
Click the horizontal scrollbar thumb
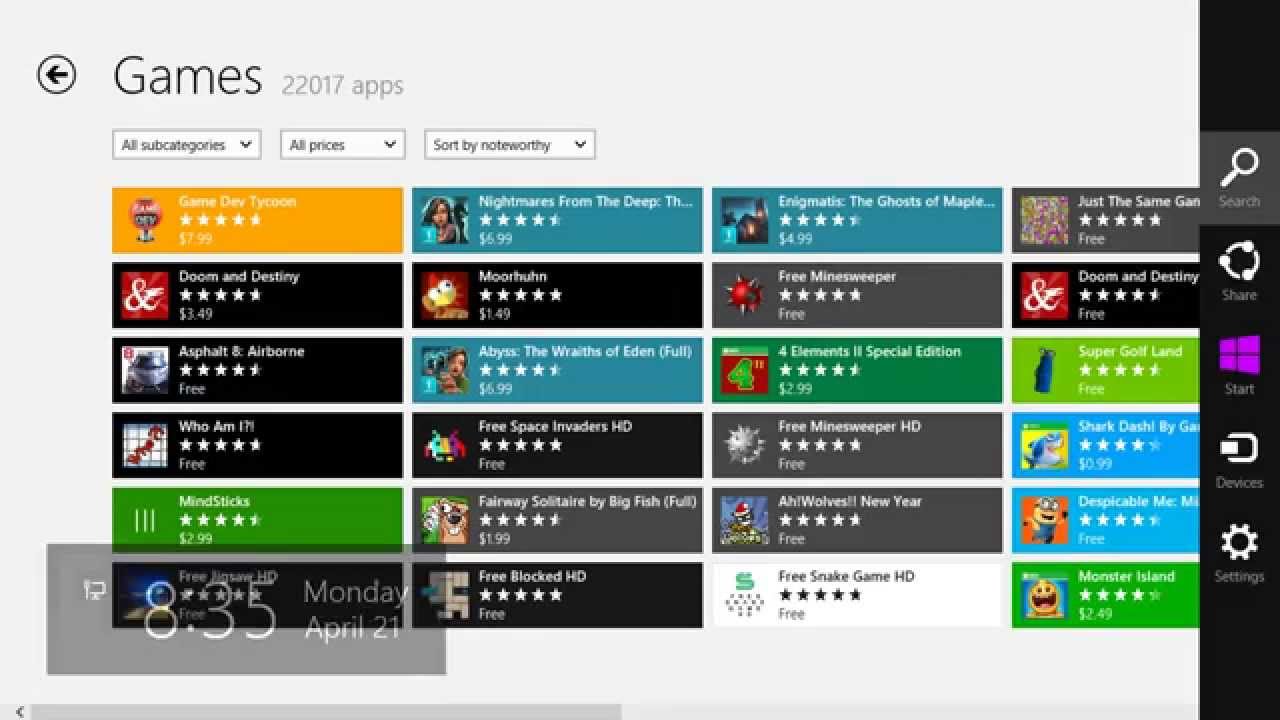(x=326, y=712)
